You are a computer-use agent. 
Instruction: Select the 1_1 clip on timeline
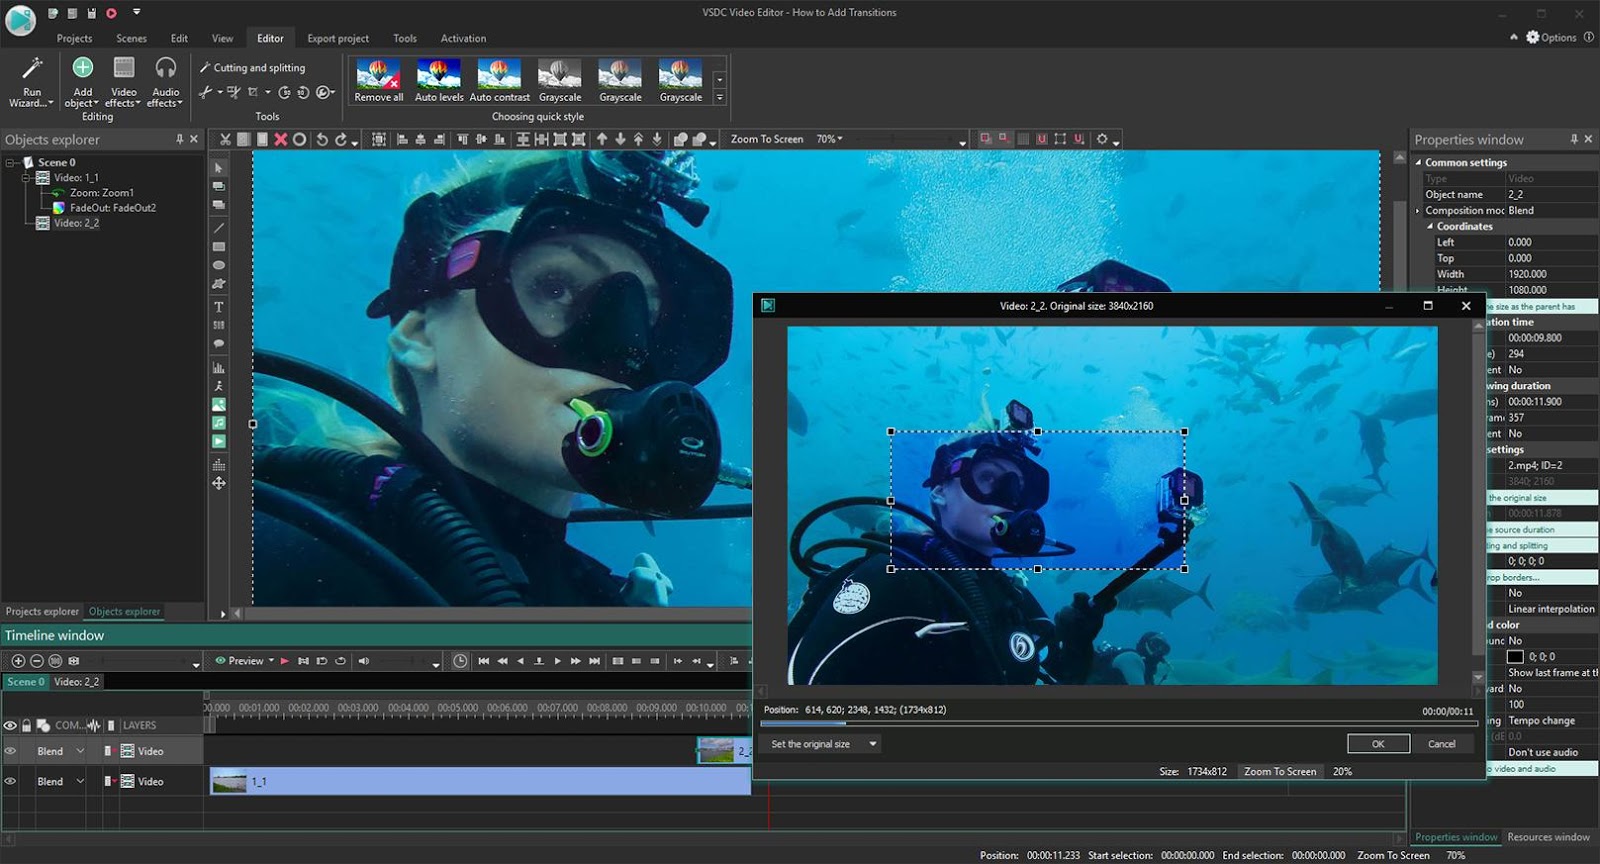480,782
